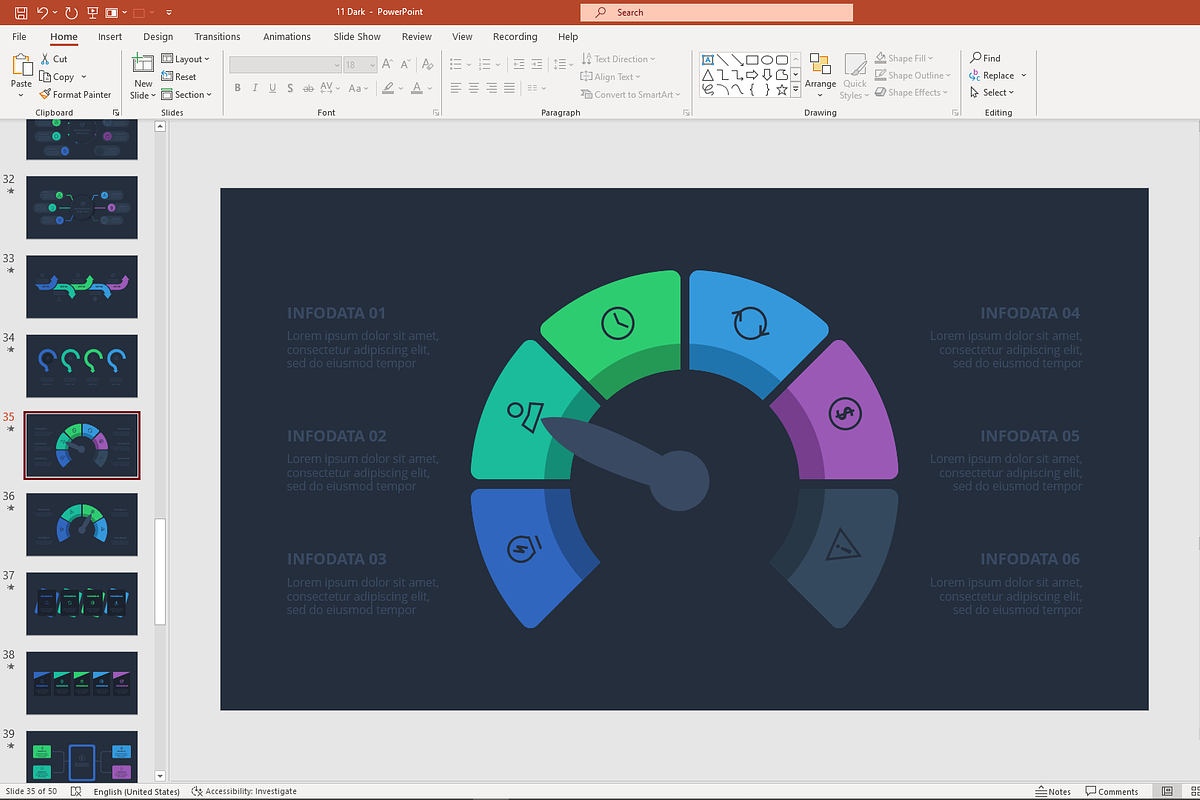The height and width of the screenshot is (800, 1200).
Task: Toggle strikethrough formatting
Action: pos(307,88)
